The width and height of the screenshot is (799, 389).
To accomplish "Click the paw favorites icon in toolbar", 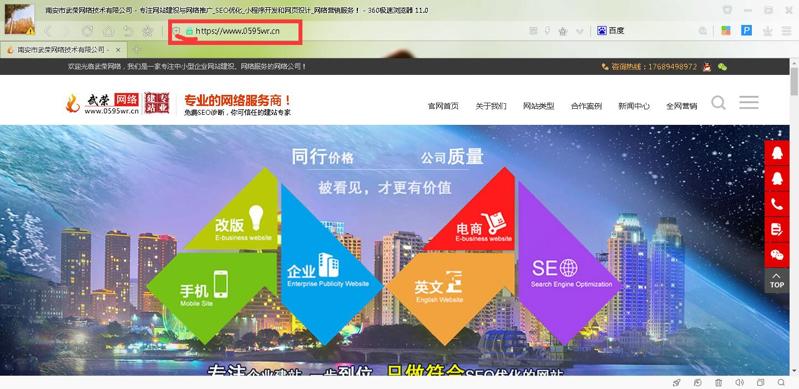I will (x=148, y=31).
